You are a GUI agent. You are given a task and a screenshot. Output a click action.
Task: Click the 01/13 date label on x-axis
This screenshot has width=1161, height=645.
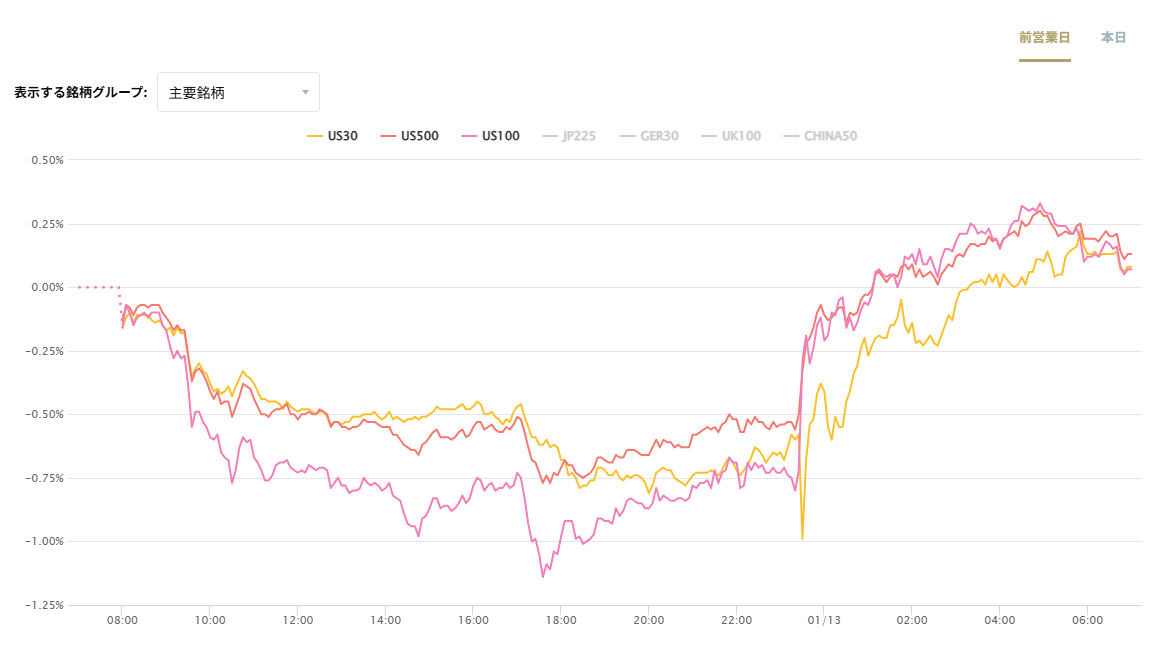point(823,621)
